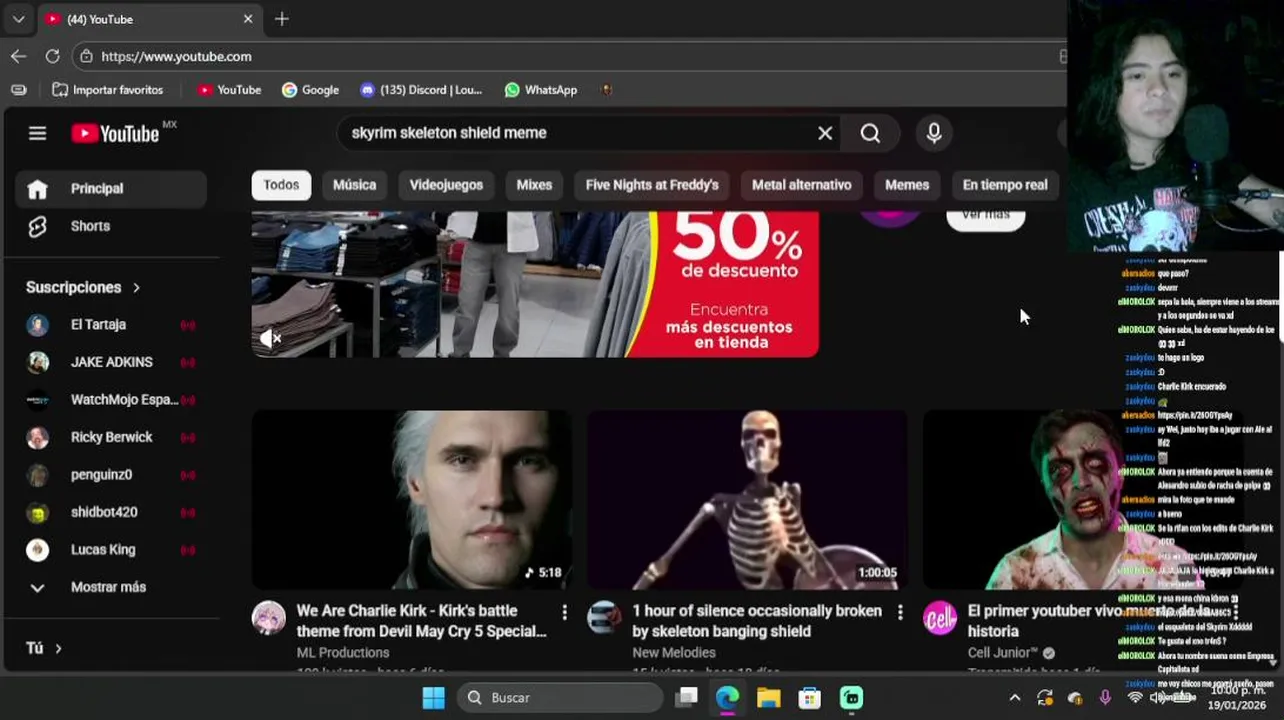Open the last favicon-only bookmark
This screenshot has width=1284, height=720.
606,90
